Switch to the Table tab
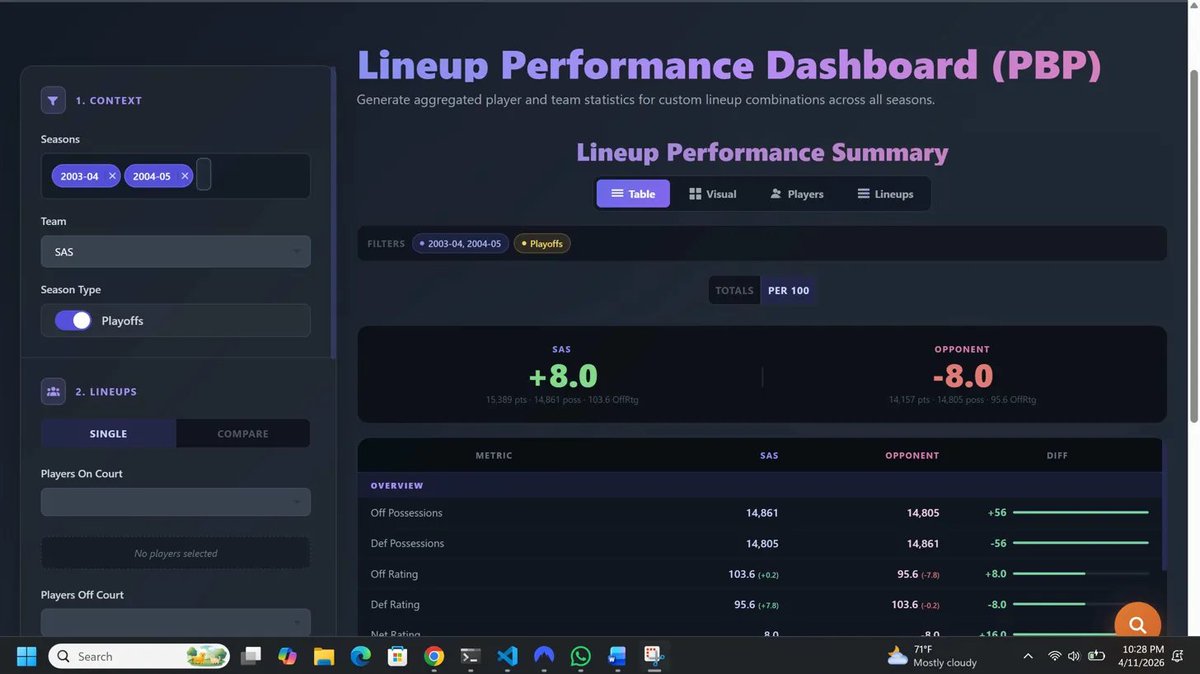Viewport: 1200px width, 674px height. [x=633, y=194]
